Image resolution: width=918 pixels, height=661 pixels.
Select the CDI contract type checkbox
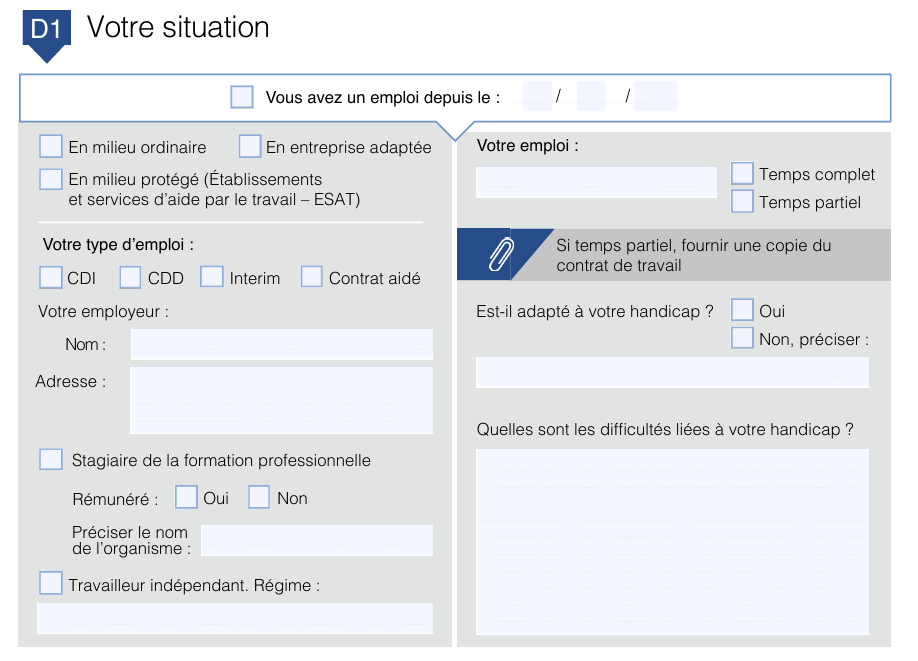(51, 277)
